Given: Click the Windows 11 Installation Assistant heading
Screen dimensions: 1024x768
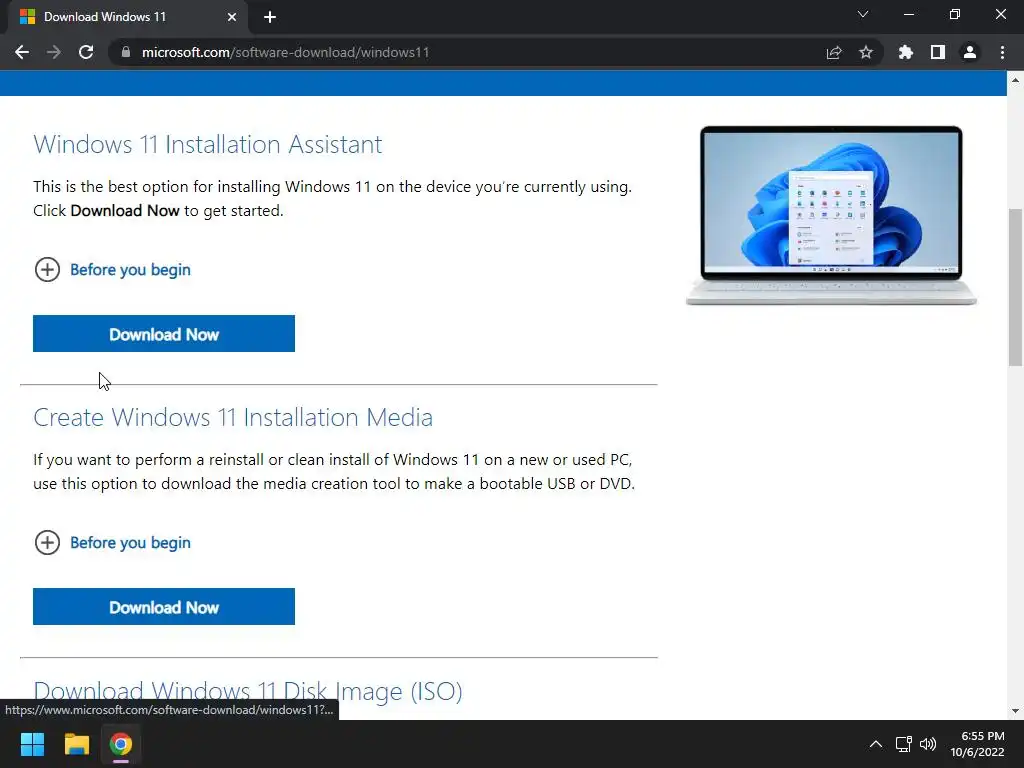Looking at the screenshot, I should coord(208,144).
